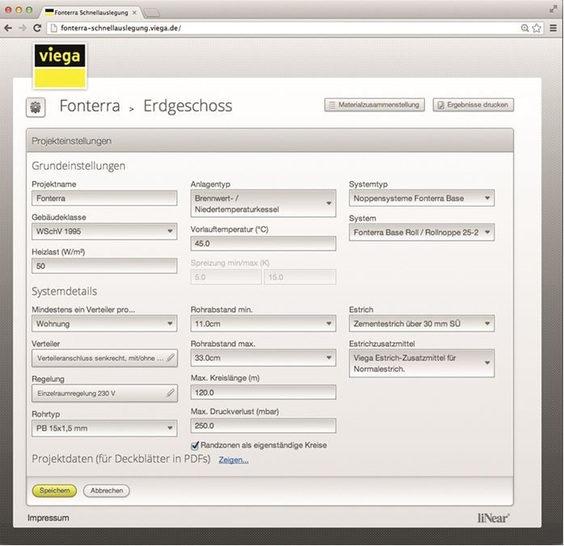Click the Spreizung min 5.0 field
564x546 pixels.
(226, 277)
